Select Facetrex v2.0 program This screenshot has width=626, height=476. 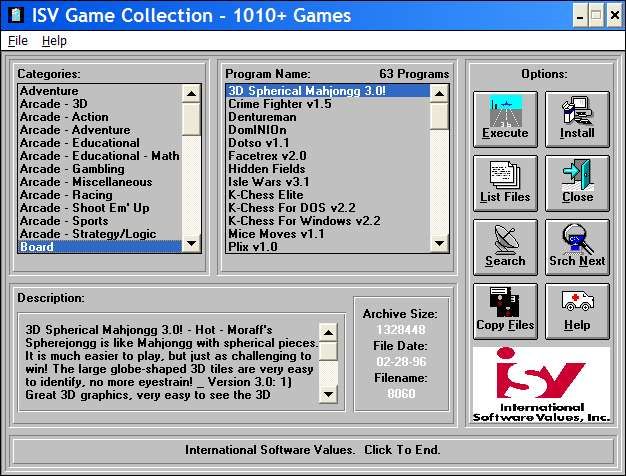328,156
